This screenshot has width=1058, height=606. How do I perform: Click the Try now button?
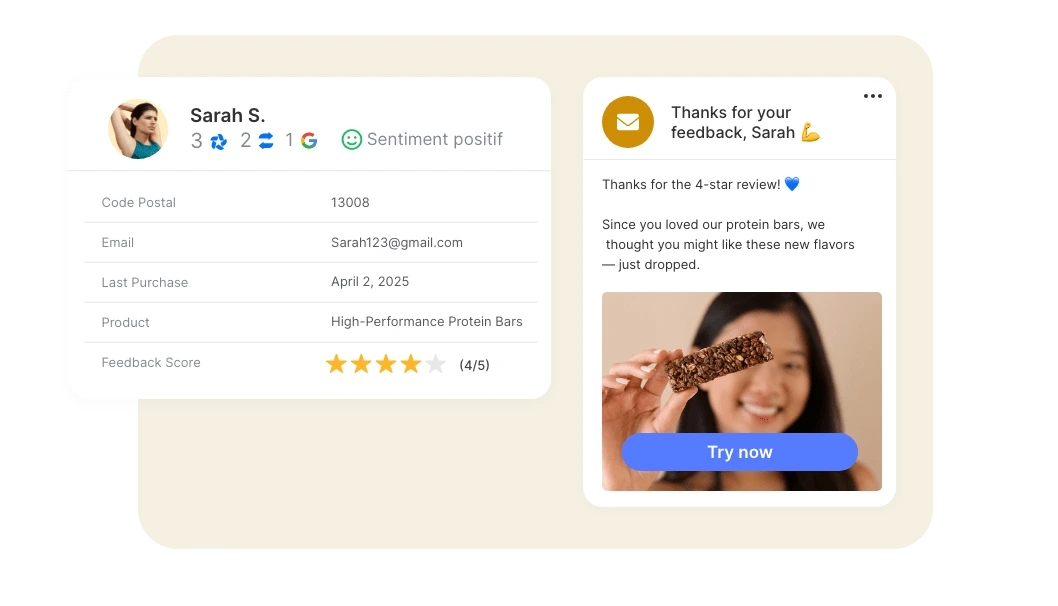point(740,452)
